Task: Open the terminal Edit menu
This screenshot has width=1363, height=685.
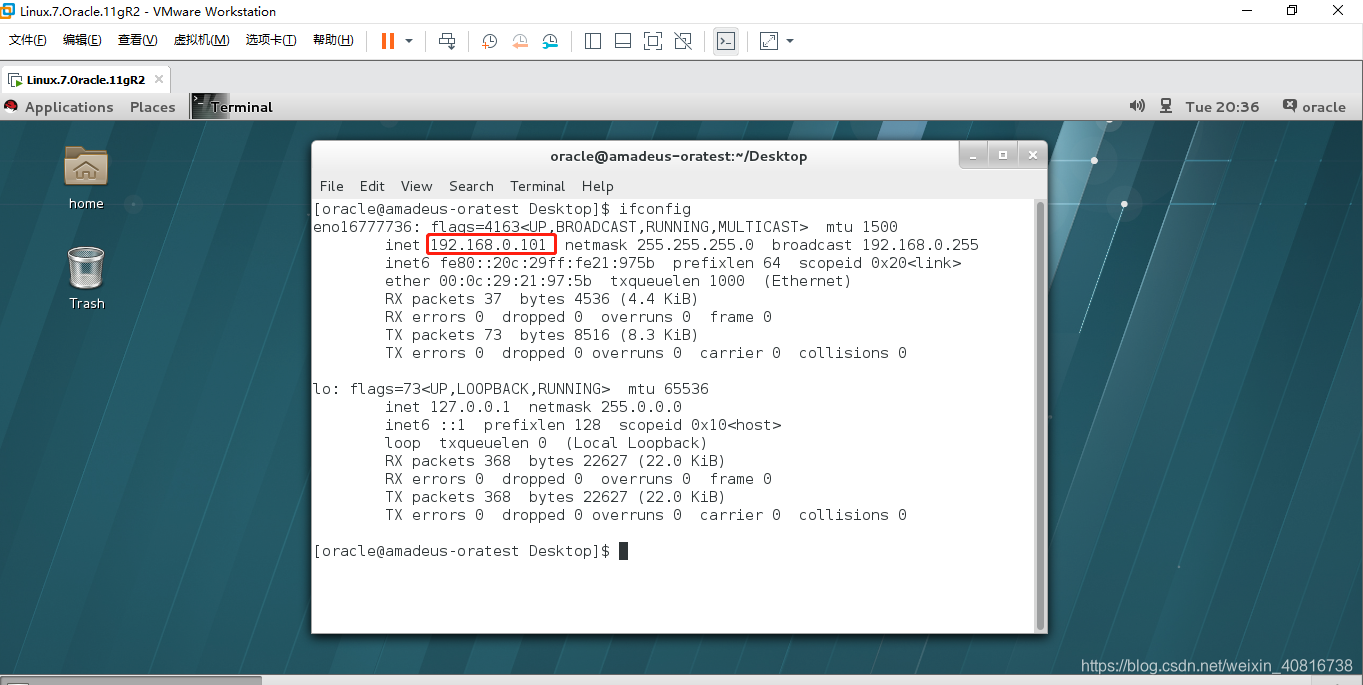Action: [372, 186]
